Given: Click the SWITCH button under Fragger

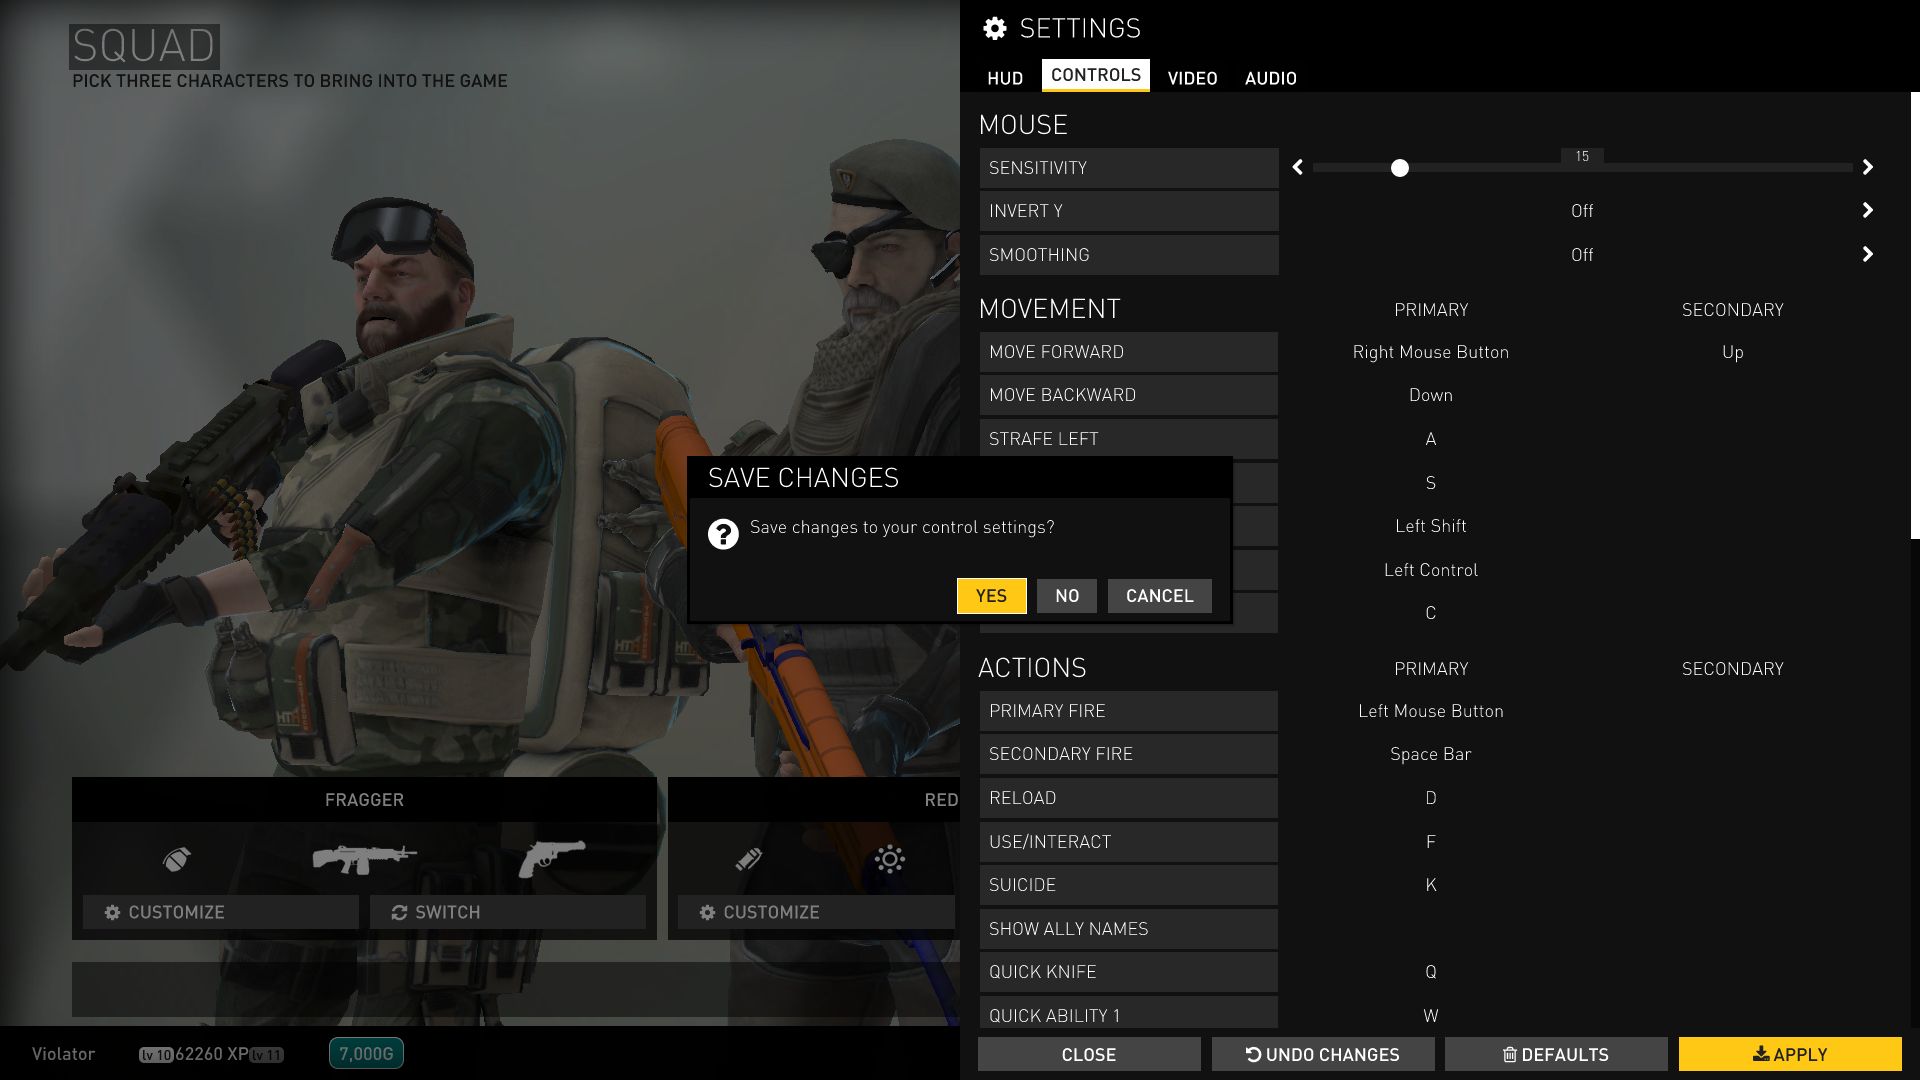Looking at the screenshot, I should [x=507, y=912].
